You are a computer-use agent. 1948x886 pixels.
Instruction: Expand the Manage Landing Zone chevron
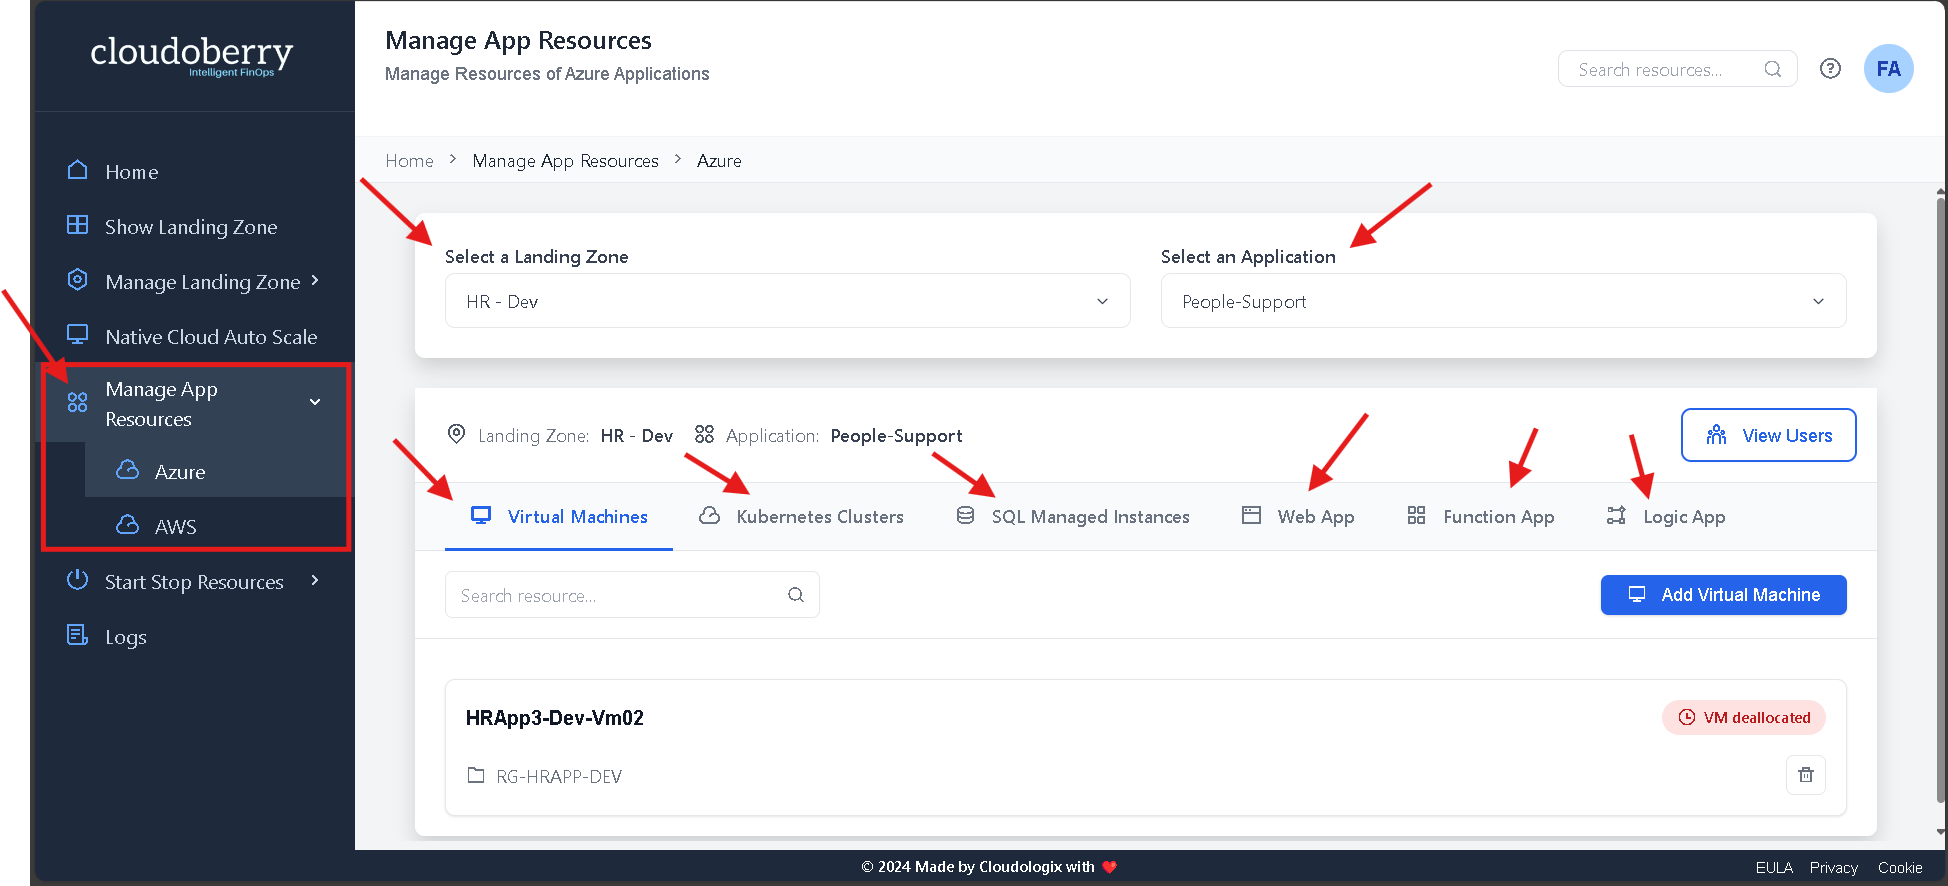[315, 280]
